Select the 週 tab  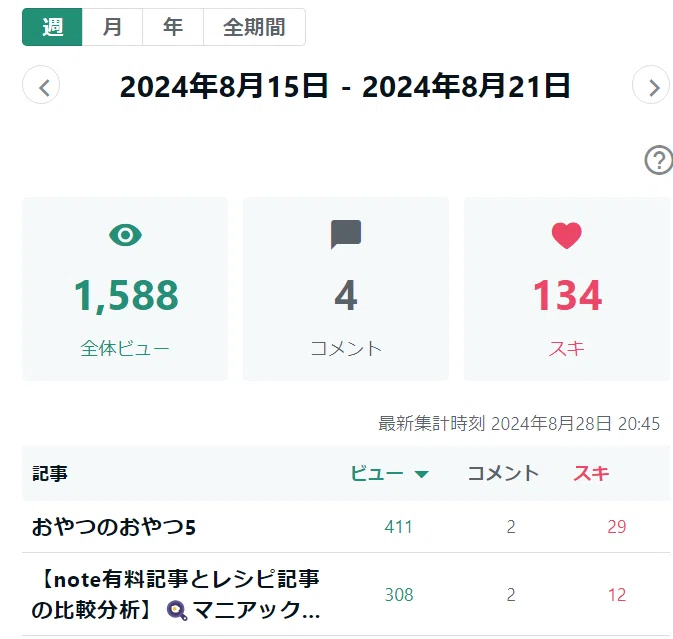click(52, 27)
